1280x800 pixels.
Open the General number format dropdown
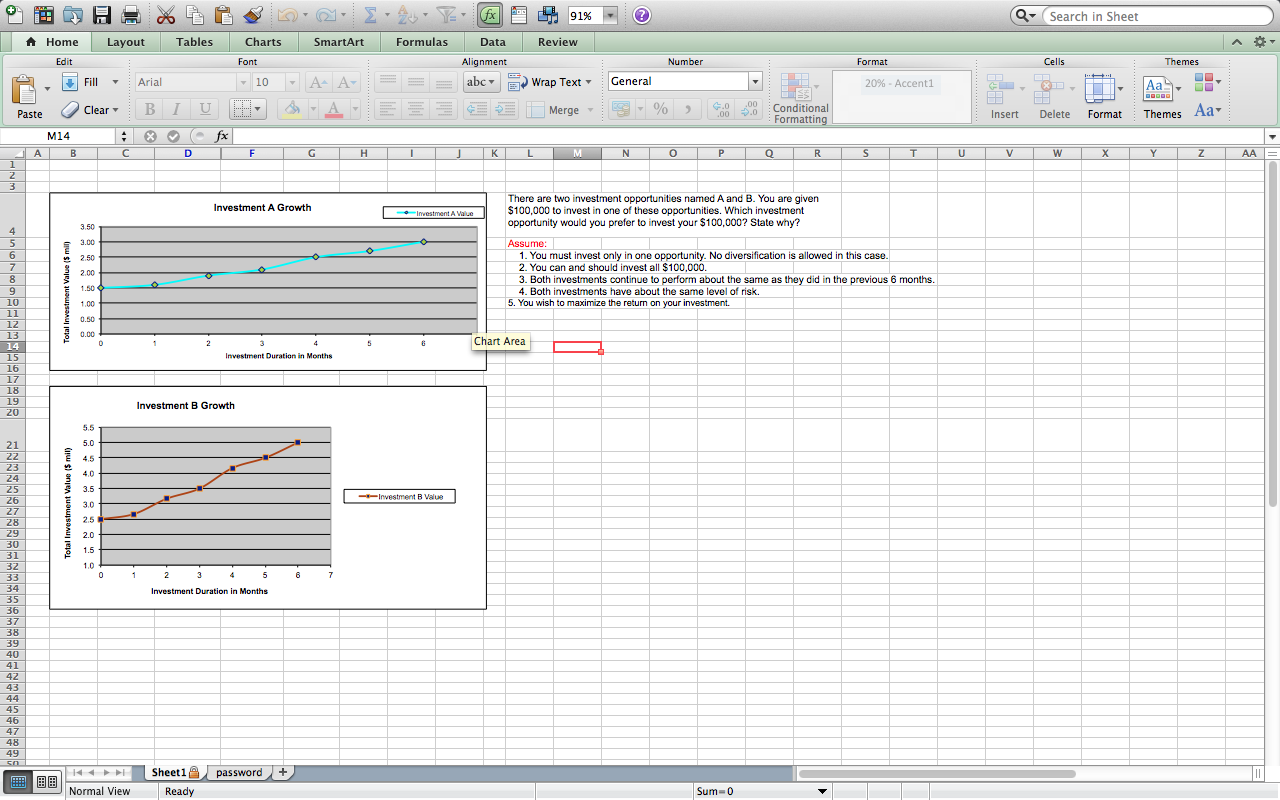click(755, 82)
